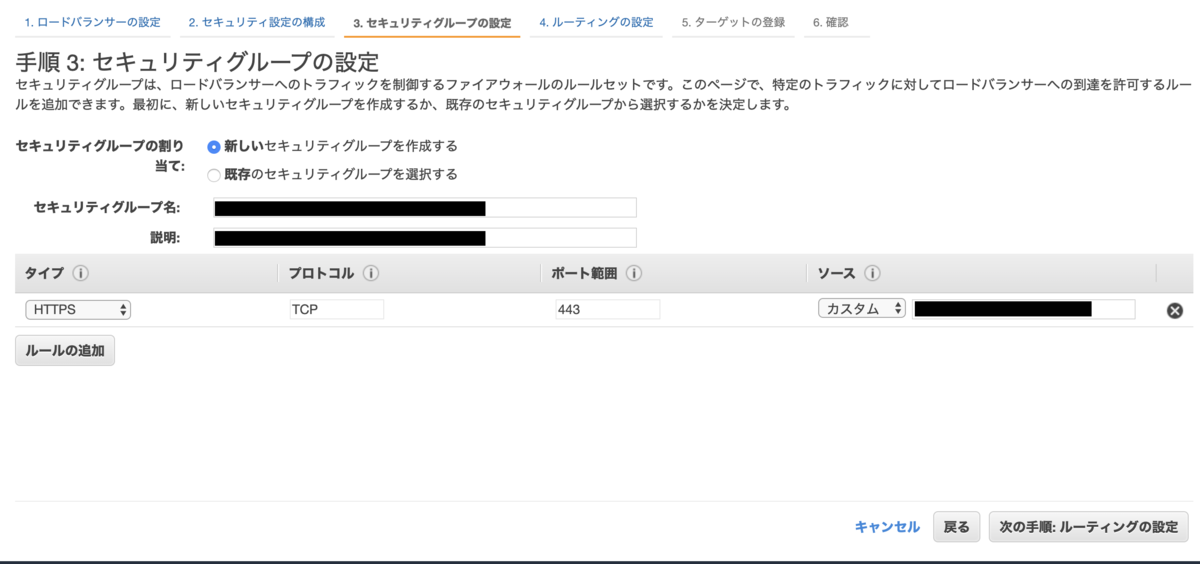The image size is (1200, 564).
Task: Click the キャンセル link
Action: (x=887, y=527)
